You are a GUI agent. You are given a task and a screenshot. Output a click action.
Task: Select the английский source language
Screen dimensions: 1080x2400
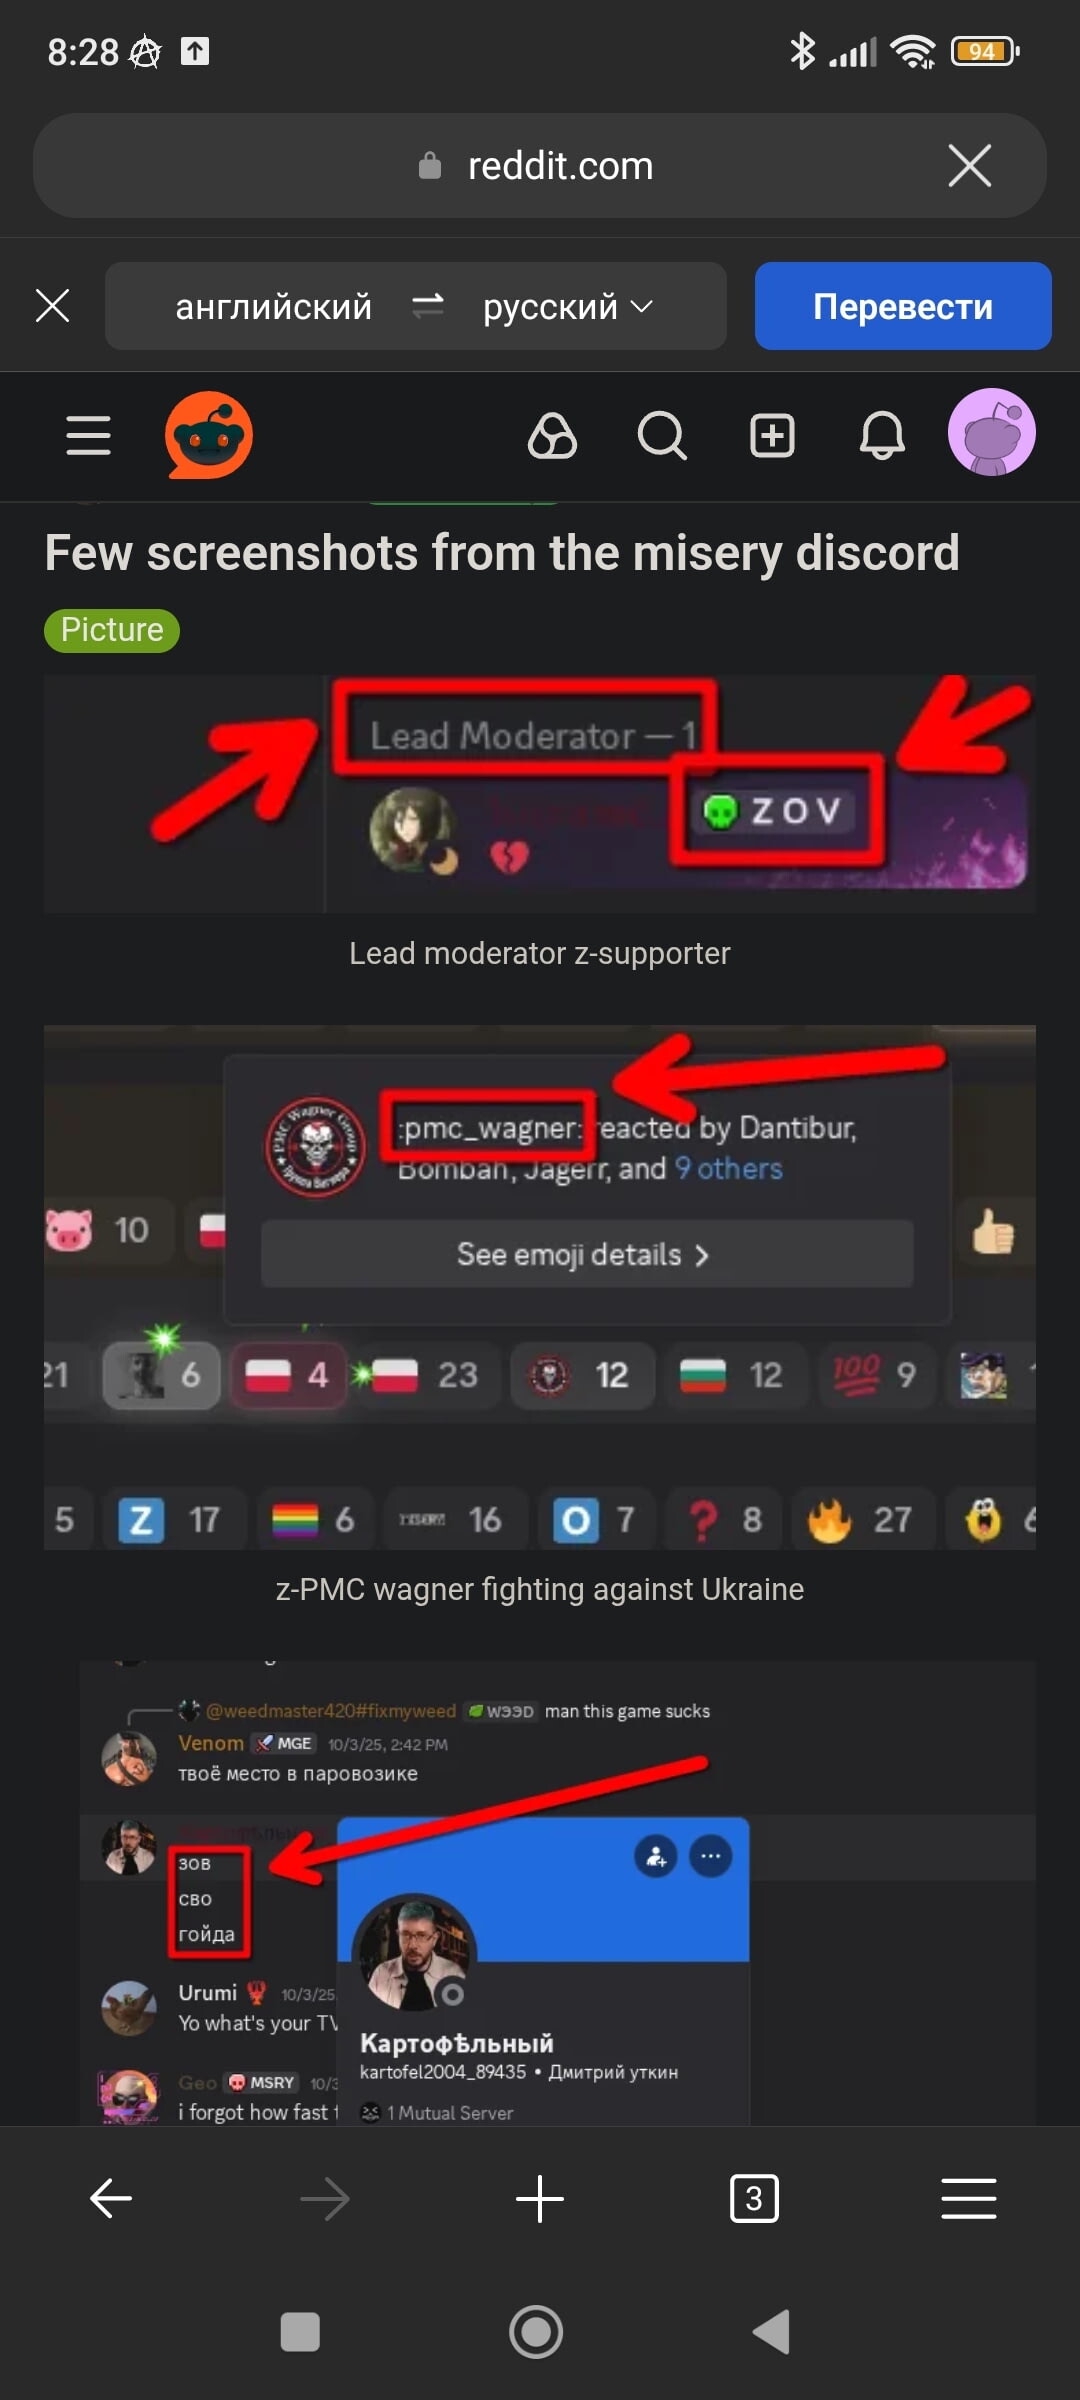click(x=274, y=306)
